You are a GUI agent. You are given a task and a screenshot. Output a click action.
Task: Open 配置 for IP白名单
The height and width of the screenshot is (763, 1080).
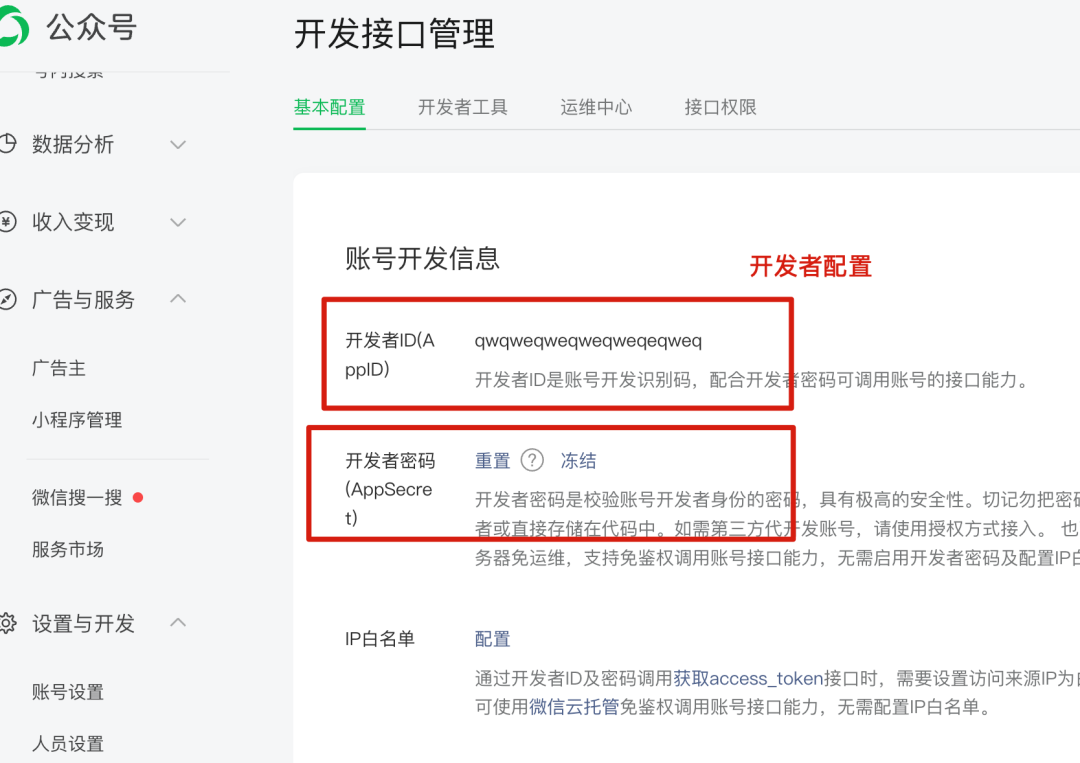point(492,639)
